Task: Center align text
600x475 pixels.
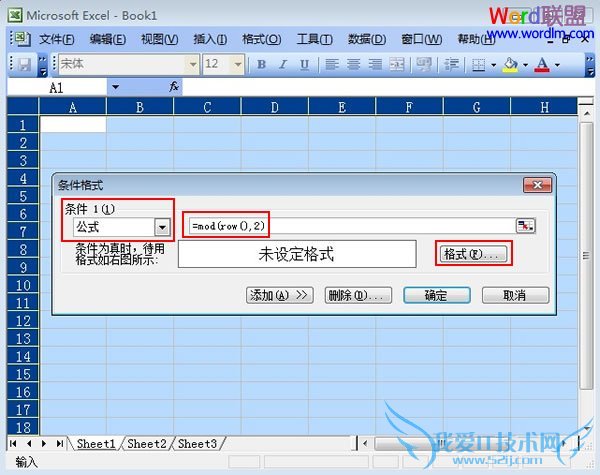Action: (x=353, y=64)
